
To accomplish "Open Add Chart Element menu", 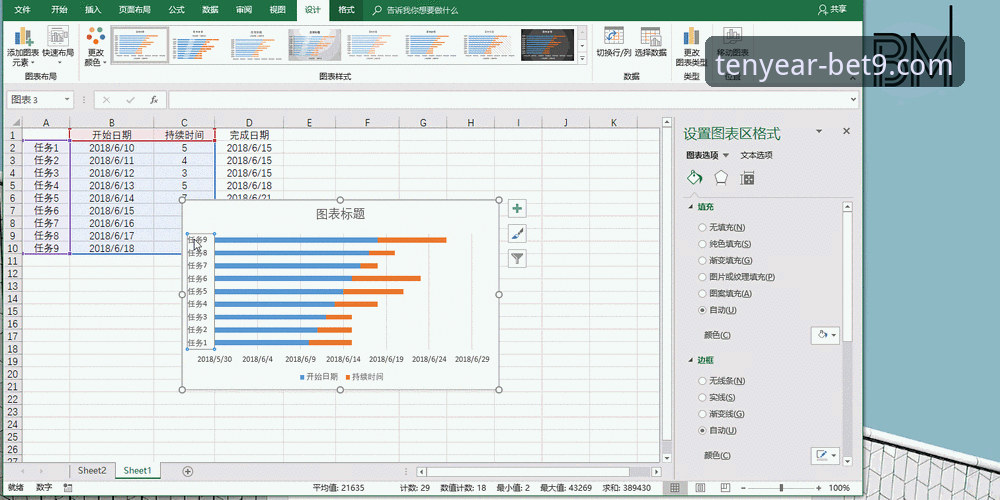I will pos(24,46).
